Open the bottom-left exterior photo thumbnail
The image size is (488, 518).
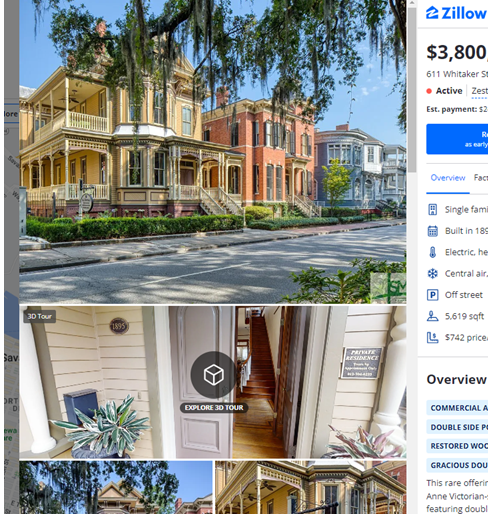point(116,487)
